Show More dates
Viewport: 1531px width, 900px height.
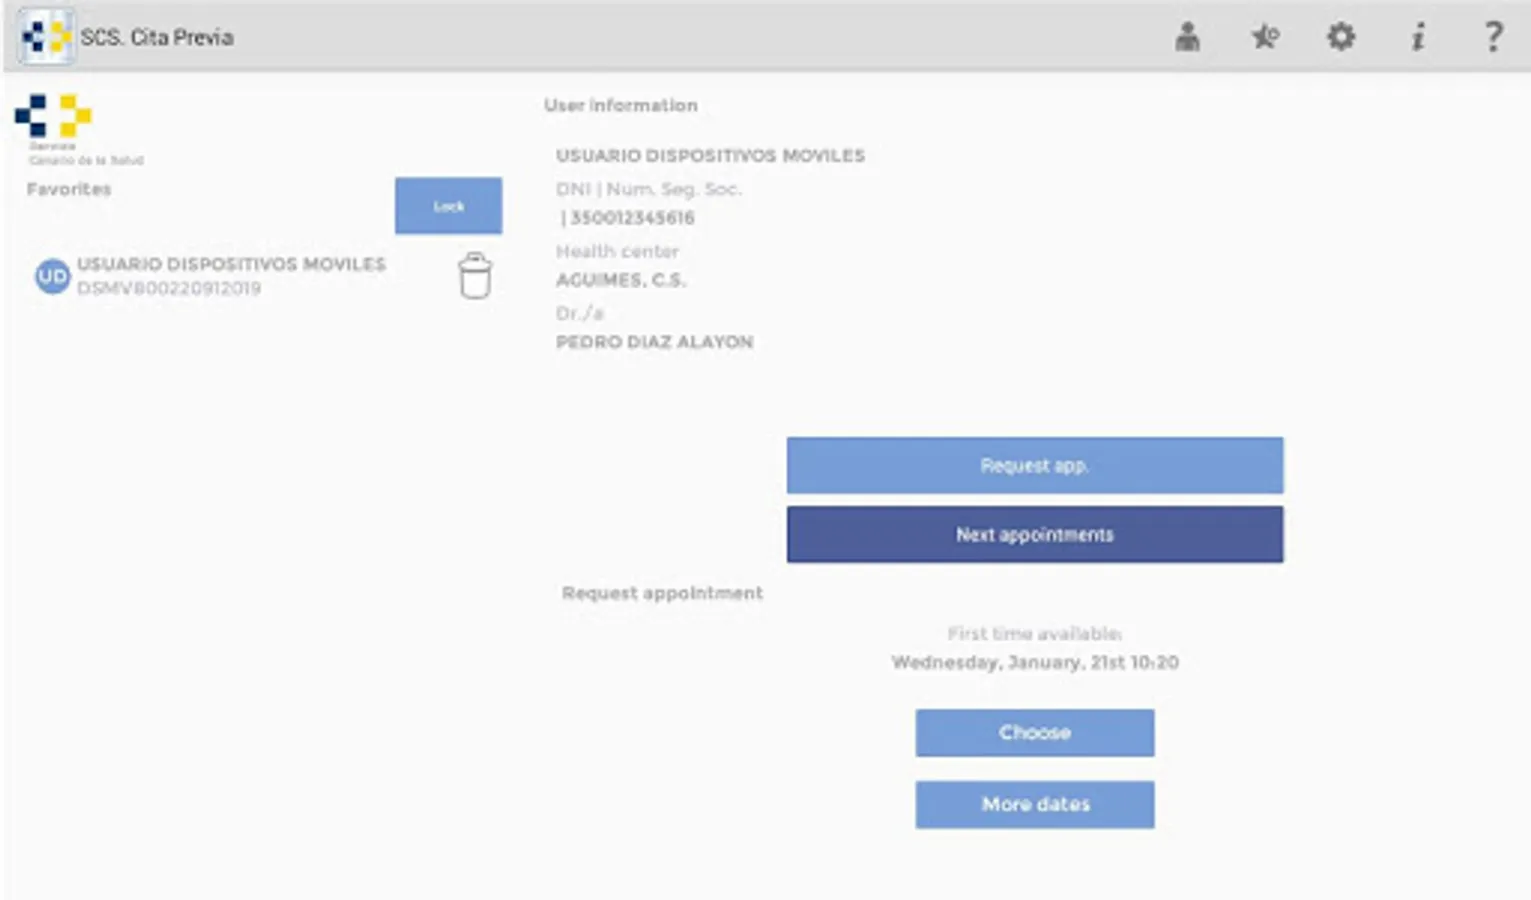[x=1035, y=804]
